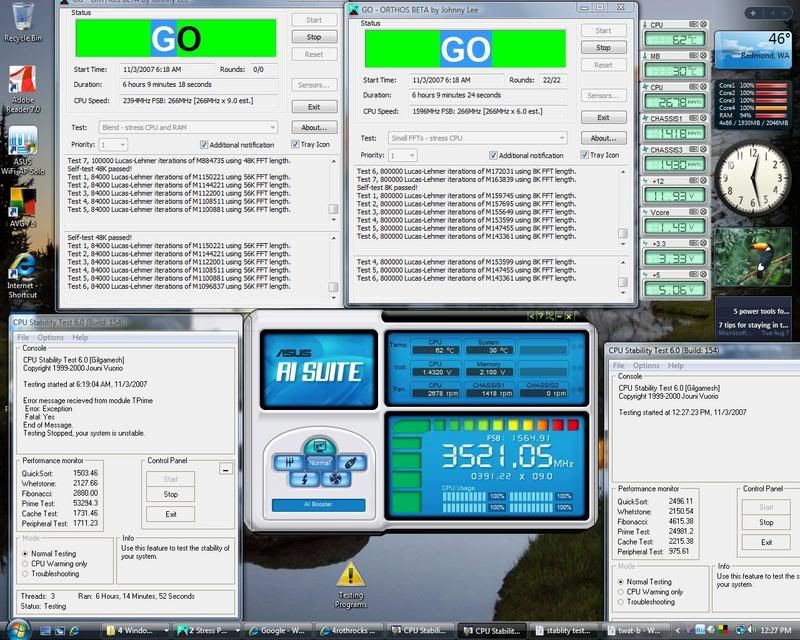This screenshot has width=800, height=640.
Task: Open '5 power tools fo...' sidebar headline
Action: point(761,311)
